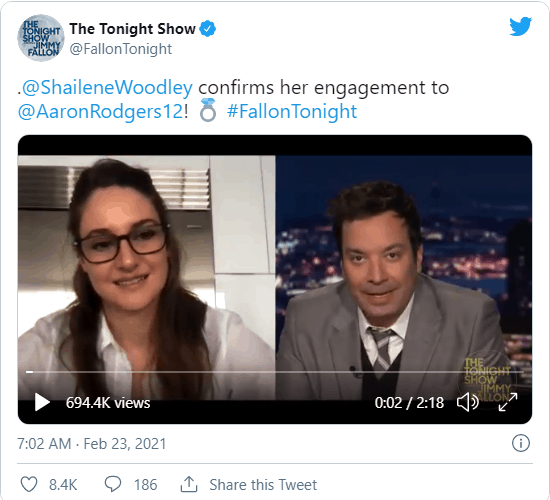Click the Twitter bird logo
Image resolution: width=550 pixels, height=500 pixels.
point(521,26)
